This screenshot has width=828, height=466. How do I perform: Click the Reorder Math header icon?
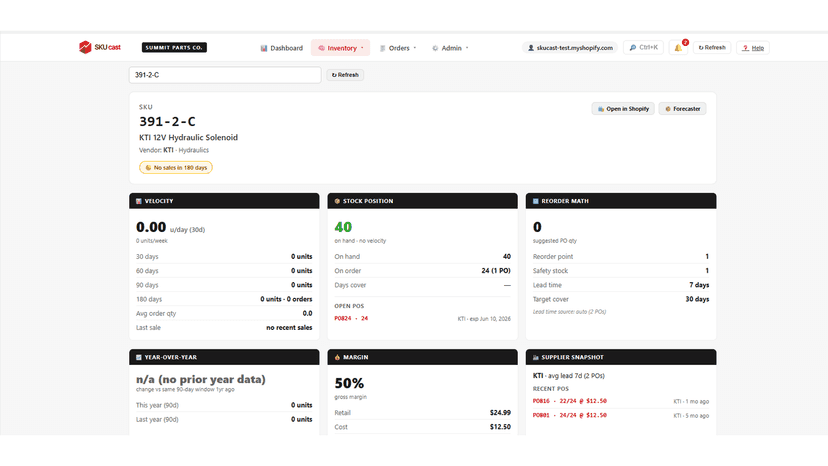[x=535, y=201]
